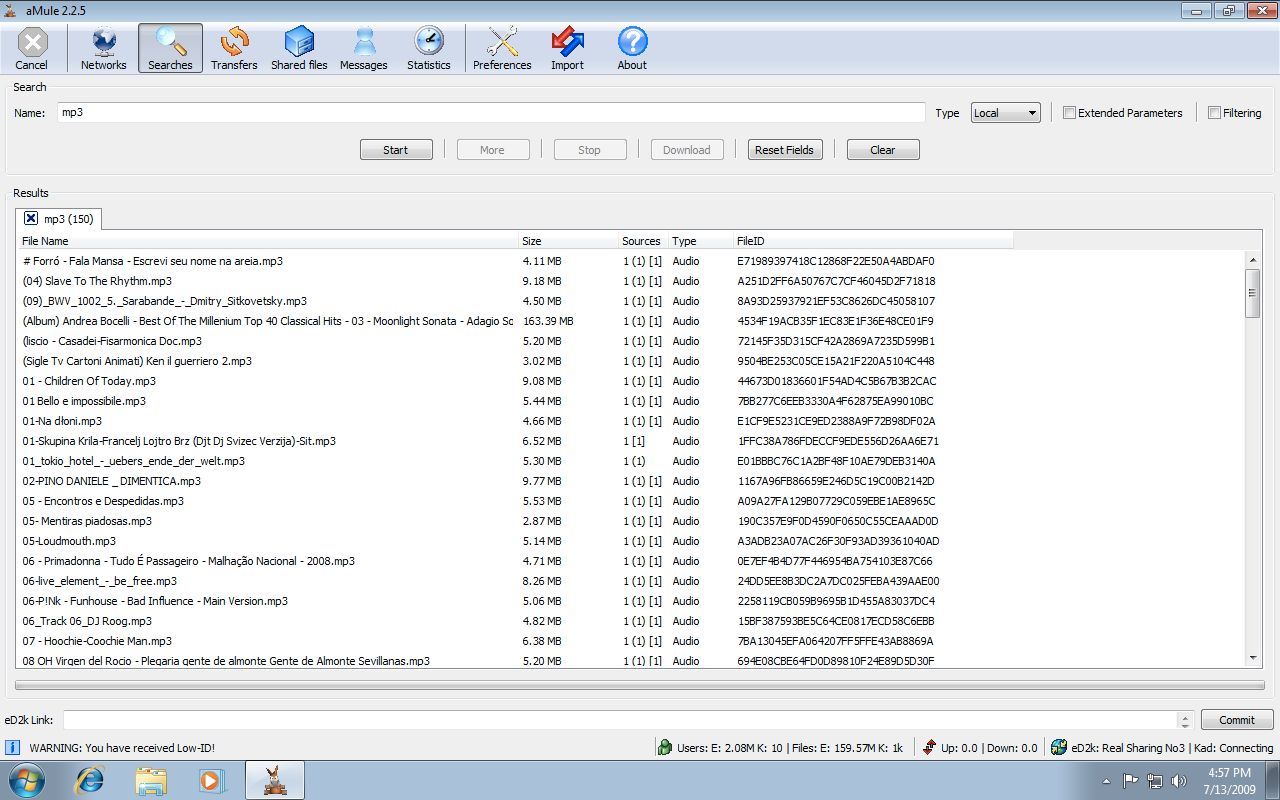Image resolution: width=1280 pixels, height=800 pixels.
Task: Select '# Forró - Fala Mansa' result row
Action: [x=152, y=261]
